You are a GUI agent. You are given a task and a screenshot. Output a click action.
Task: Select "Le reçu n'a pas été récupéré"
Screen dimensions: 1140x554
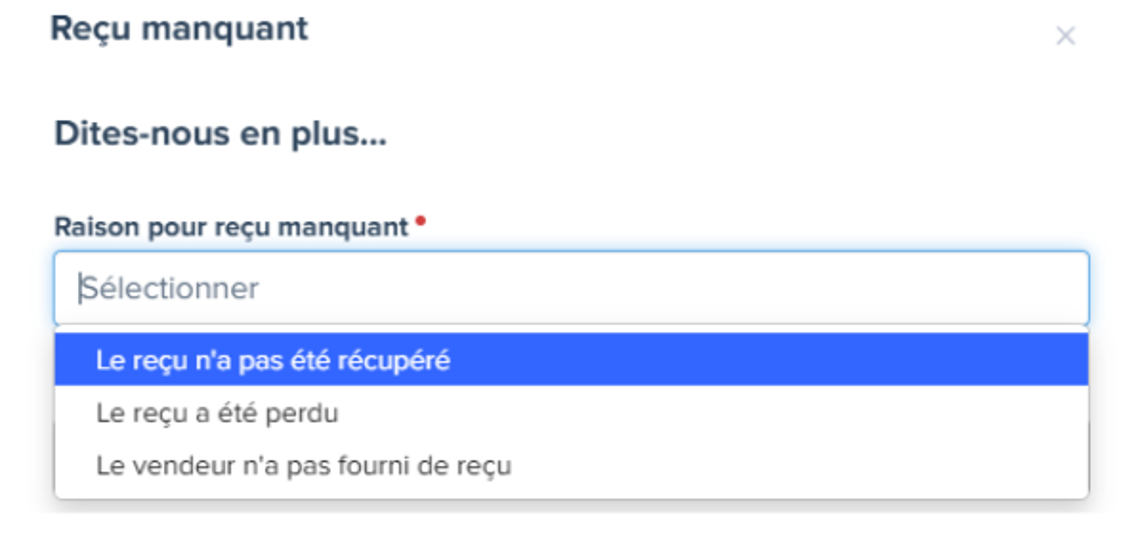(272, 360)
